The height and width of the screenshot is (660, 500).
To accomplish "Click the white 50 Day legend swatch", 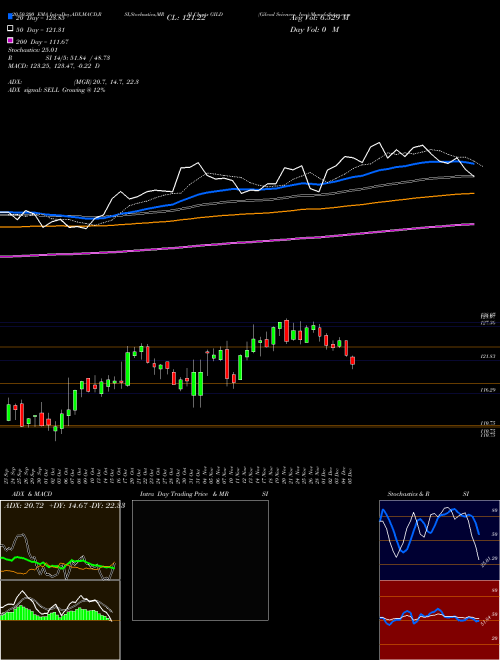I will (x=11, y=29).
